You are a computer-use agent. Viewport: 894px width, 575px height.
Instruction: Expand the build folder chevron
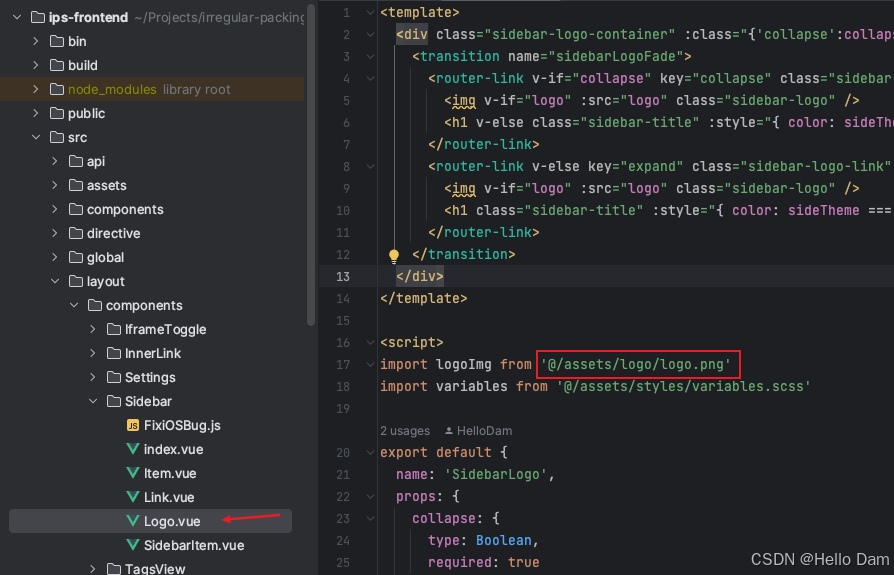tap(36, 66)
